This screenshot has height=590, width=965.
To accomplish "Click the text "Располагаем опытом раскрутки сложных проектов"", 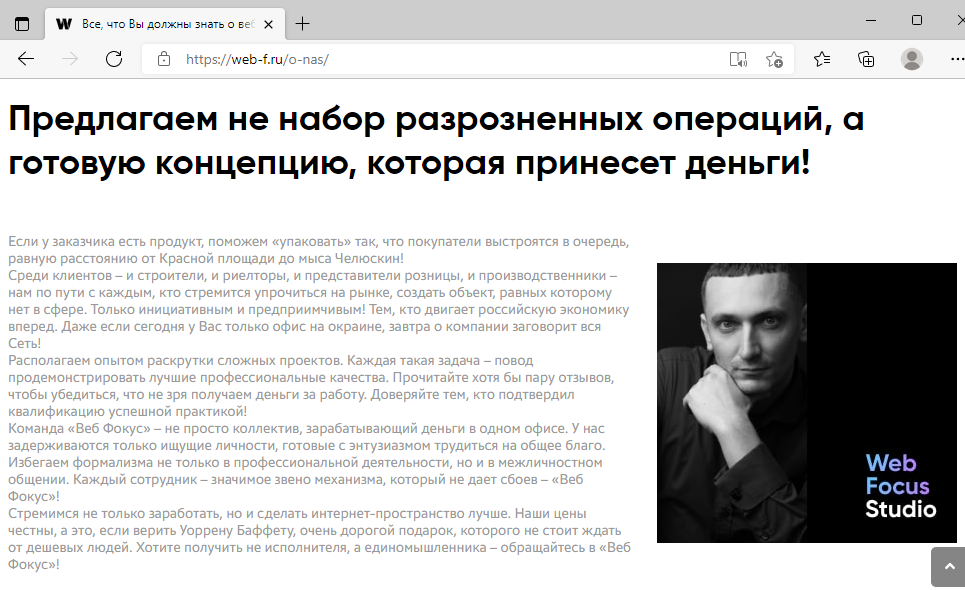I will (174, 361).
